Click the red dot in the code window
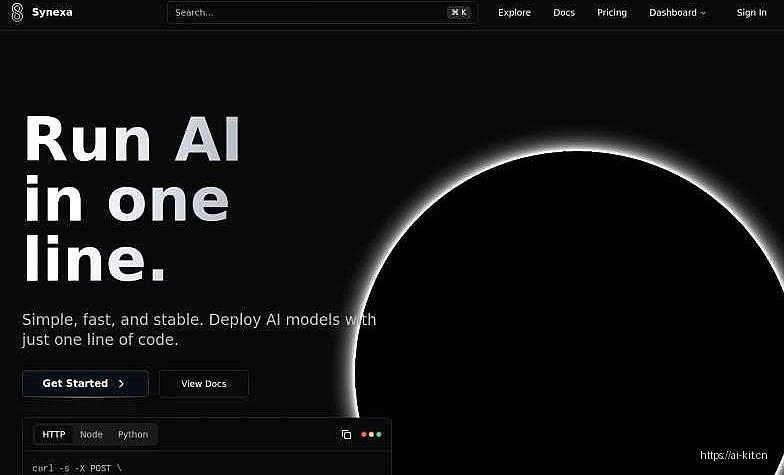The image size is (784, 475). pos(364,435)
